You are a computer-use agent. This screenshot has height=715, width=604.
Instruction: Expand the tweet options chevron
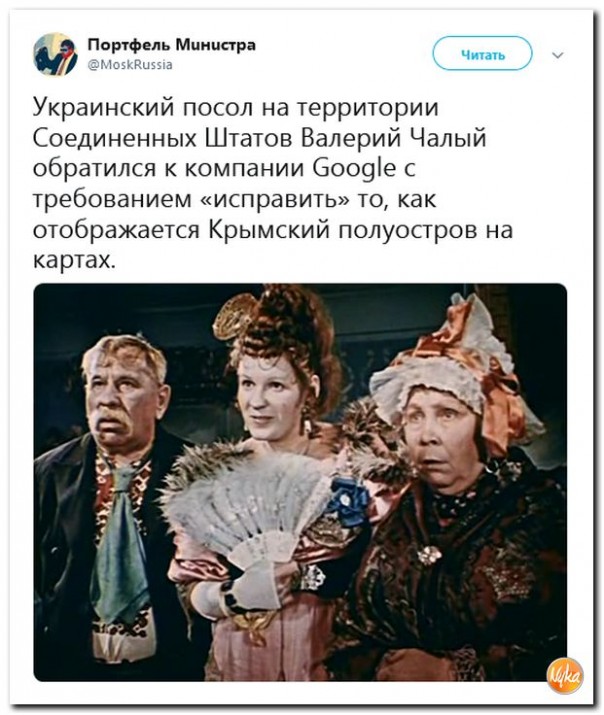[558, 55]
